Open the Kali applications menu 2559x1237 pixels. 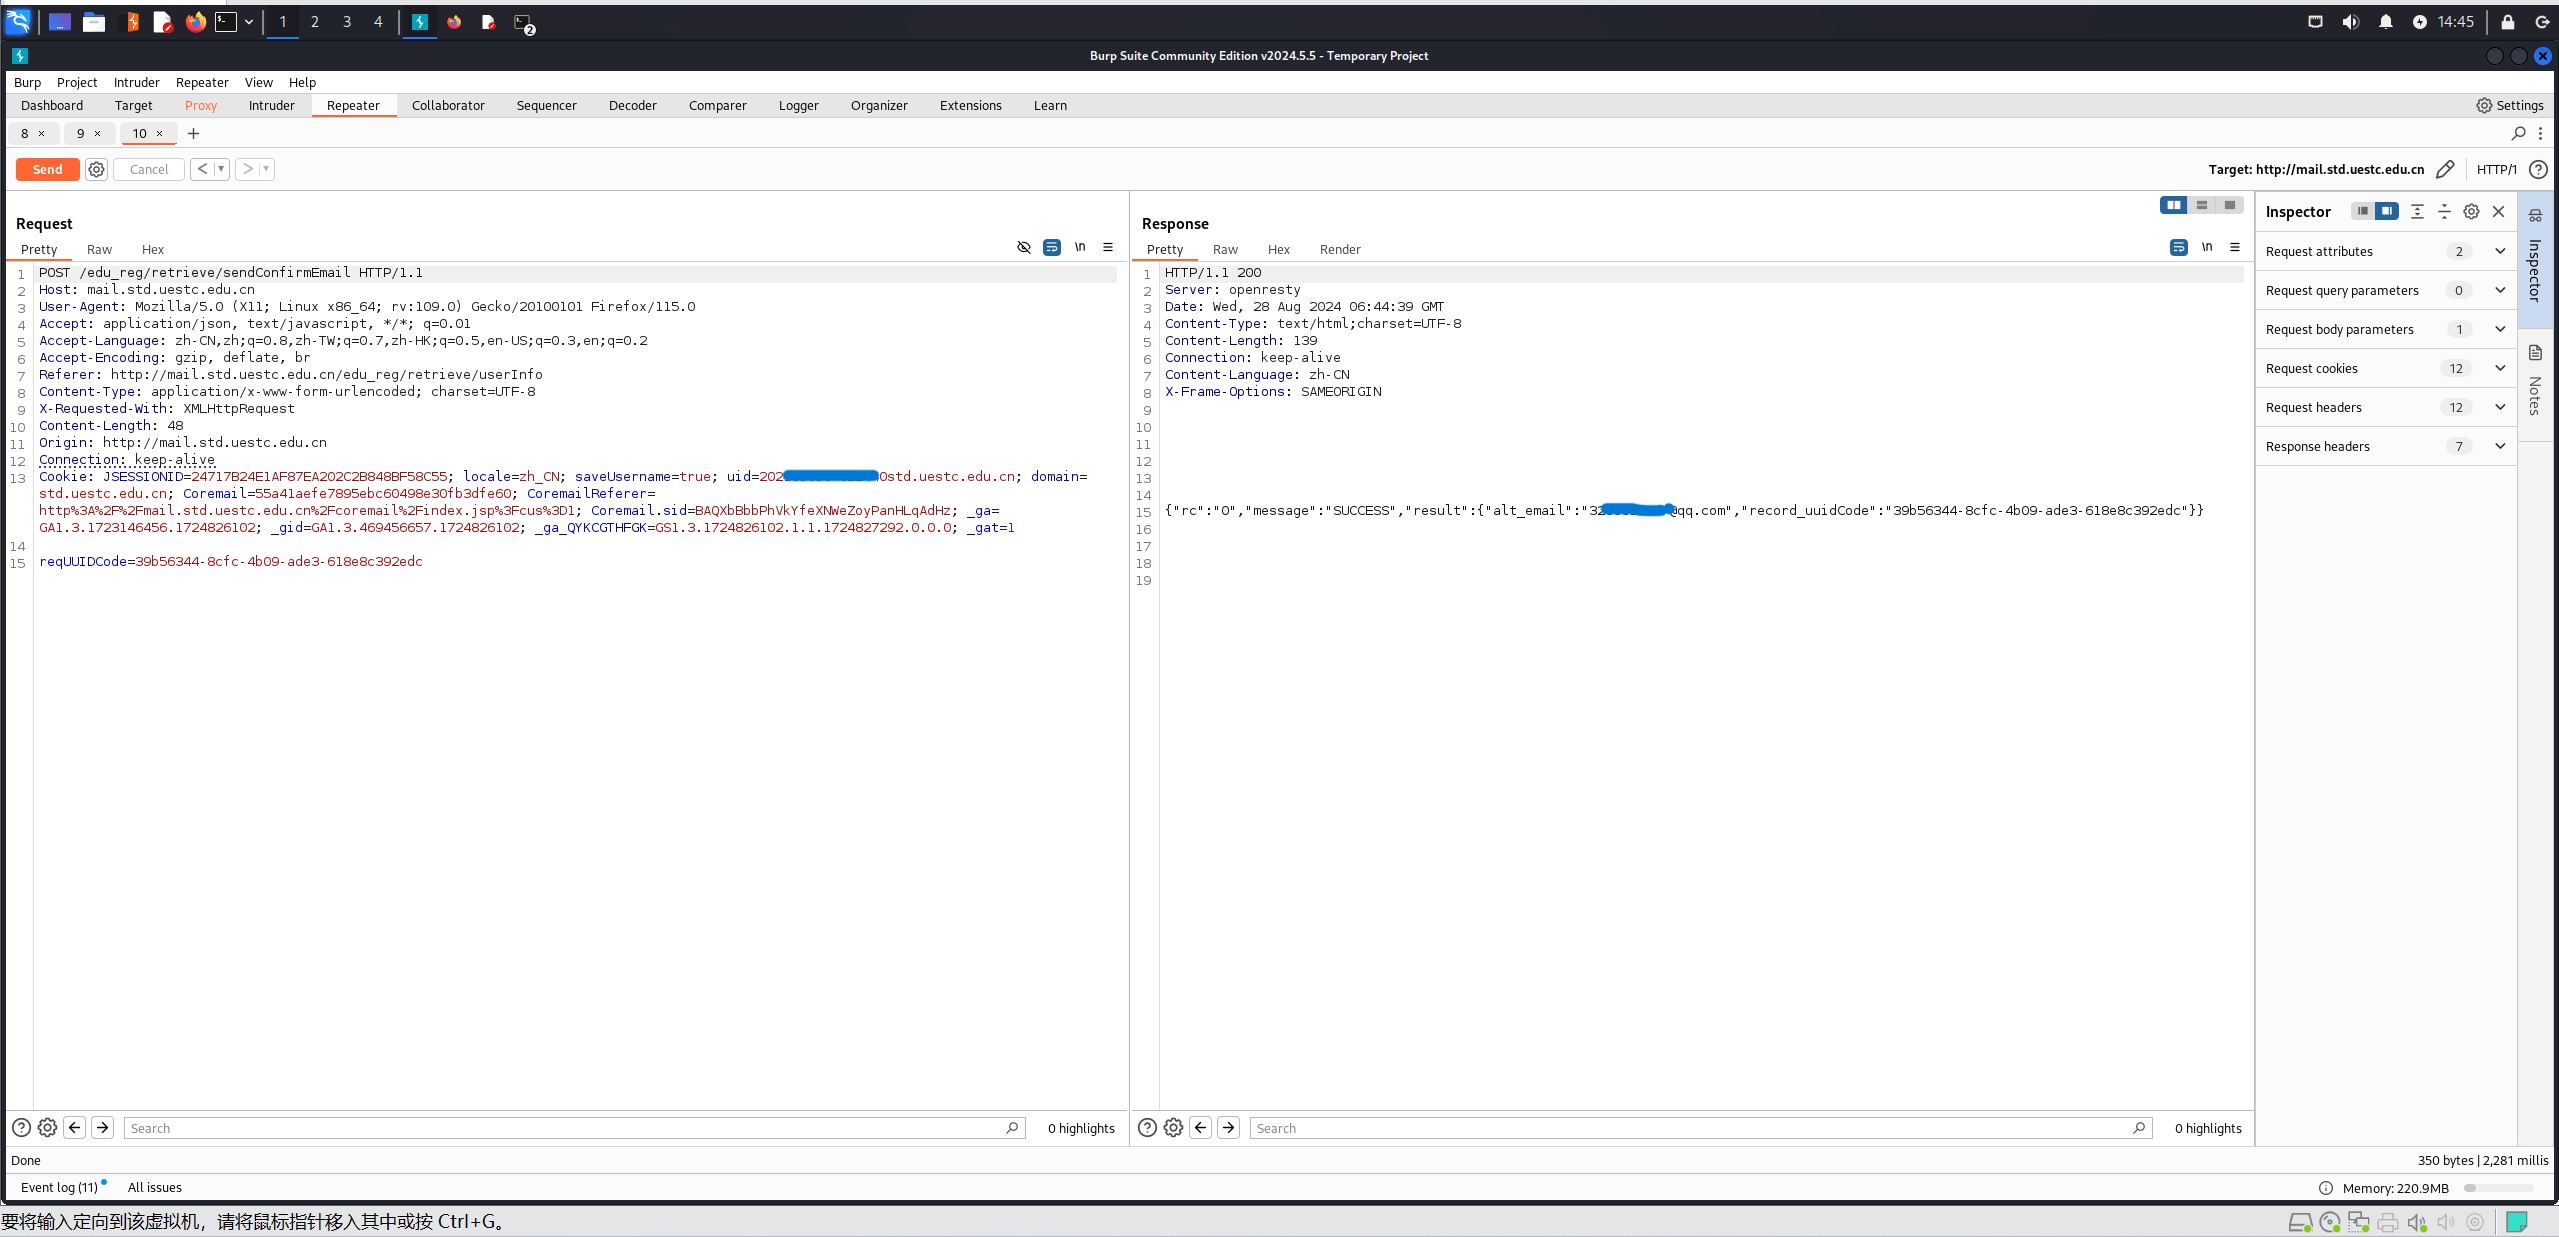[18, 22]
